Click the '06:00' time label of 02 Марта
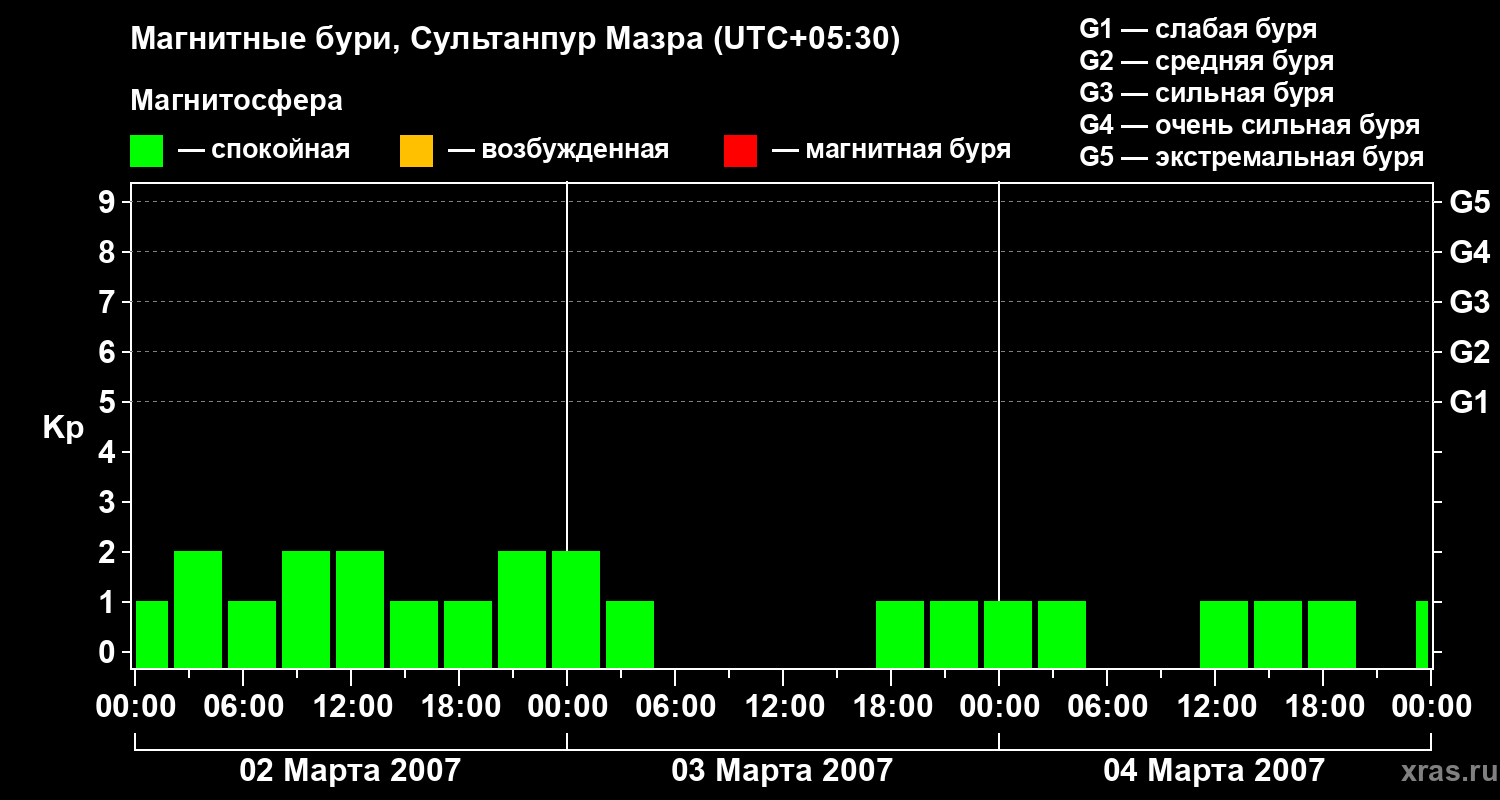1500x800 pixels. [243, 707]
